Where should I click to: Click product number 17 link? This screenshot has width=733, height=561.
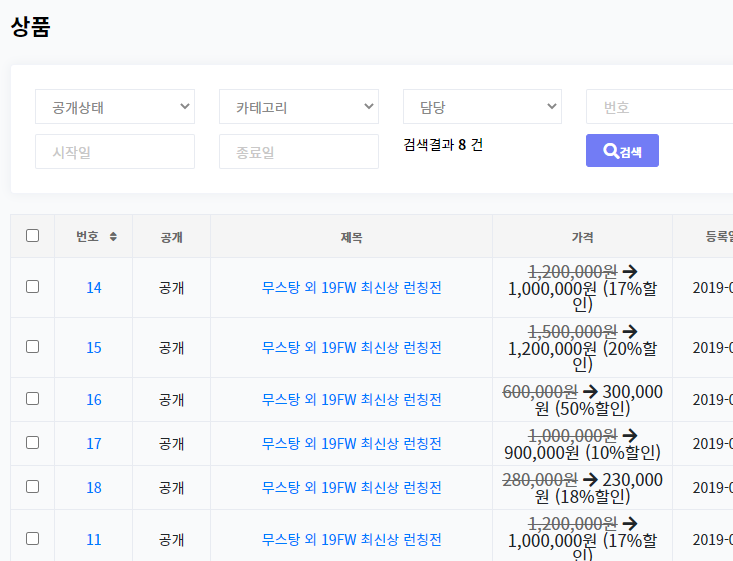(93, 444)
